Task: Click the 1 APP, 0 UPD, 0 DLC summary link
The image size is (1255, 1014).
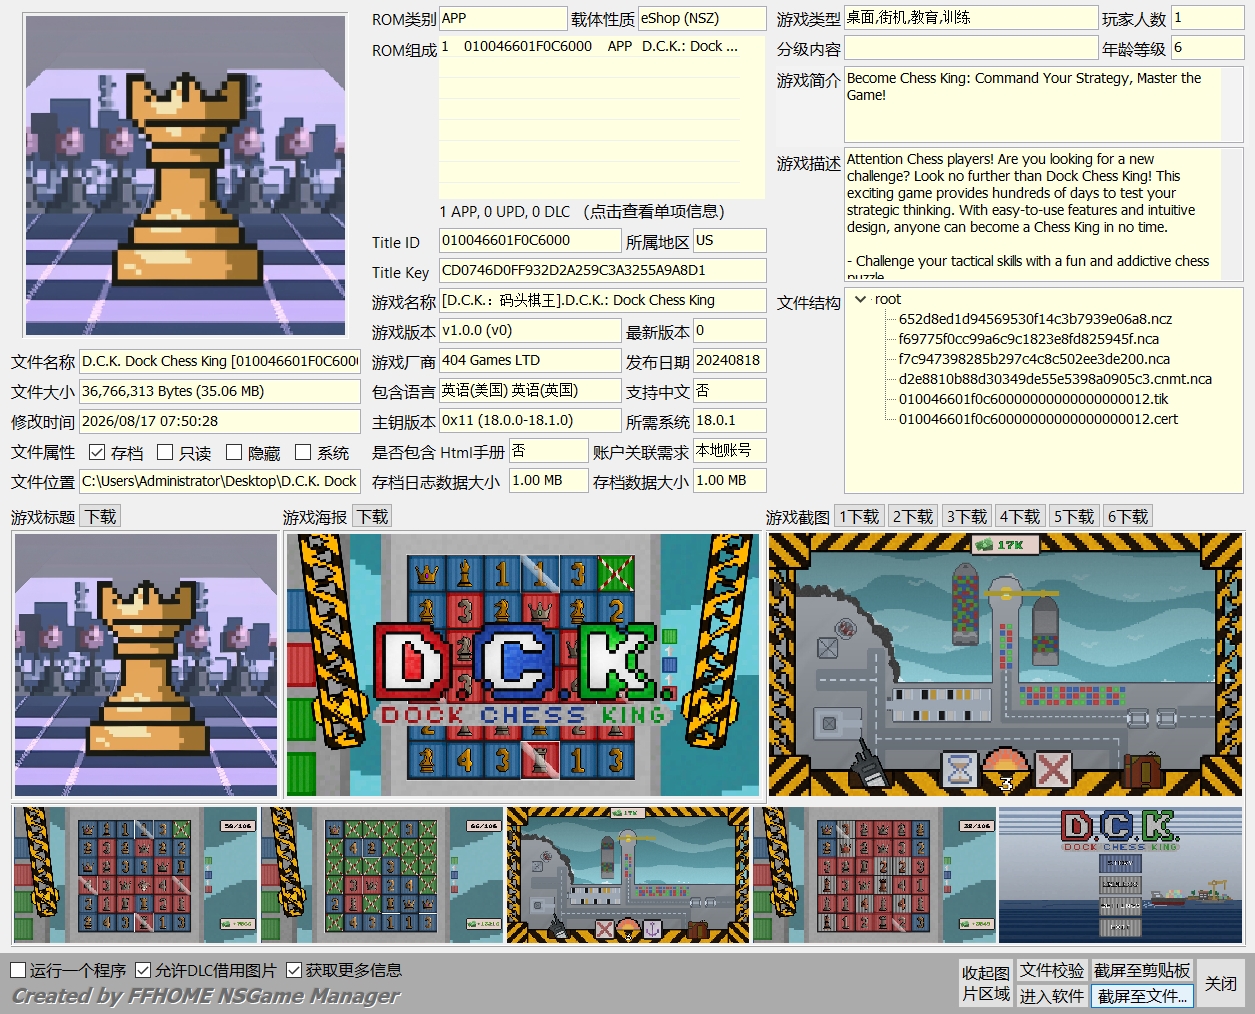Action: [x=582, y=211]
